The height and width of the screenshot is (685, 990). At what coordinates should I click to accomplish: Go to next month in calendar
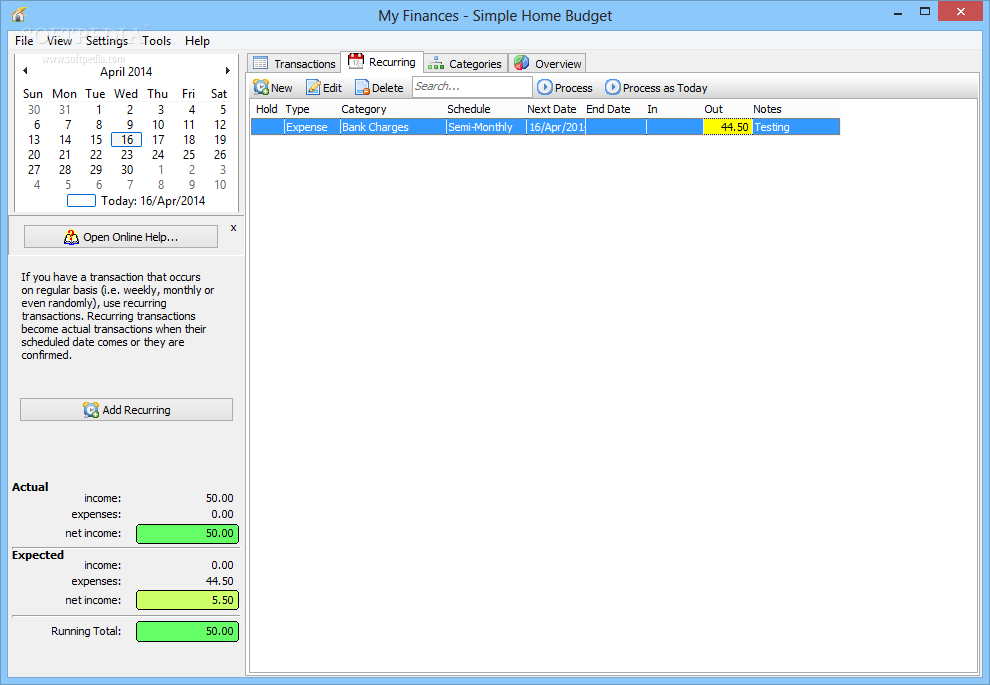click(227, 71)
